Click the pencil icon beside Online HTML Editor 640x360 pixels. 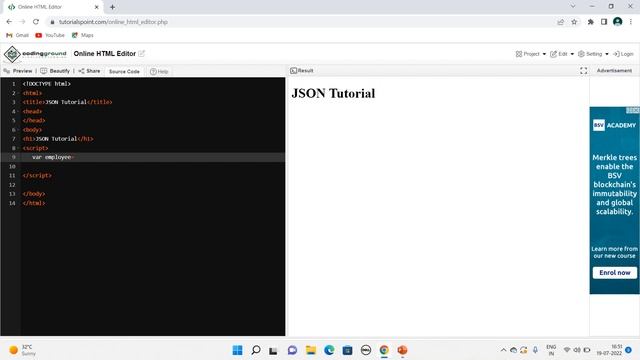click(142, 53)
